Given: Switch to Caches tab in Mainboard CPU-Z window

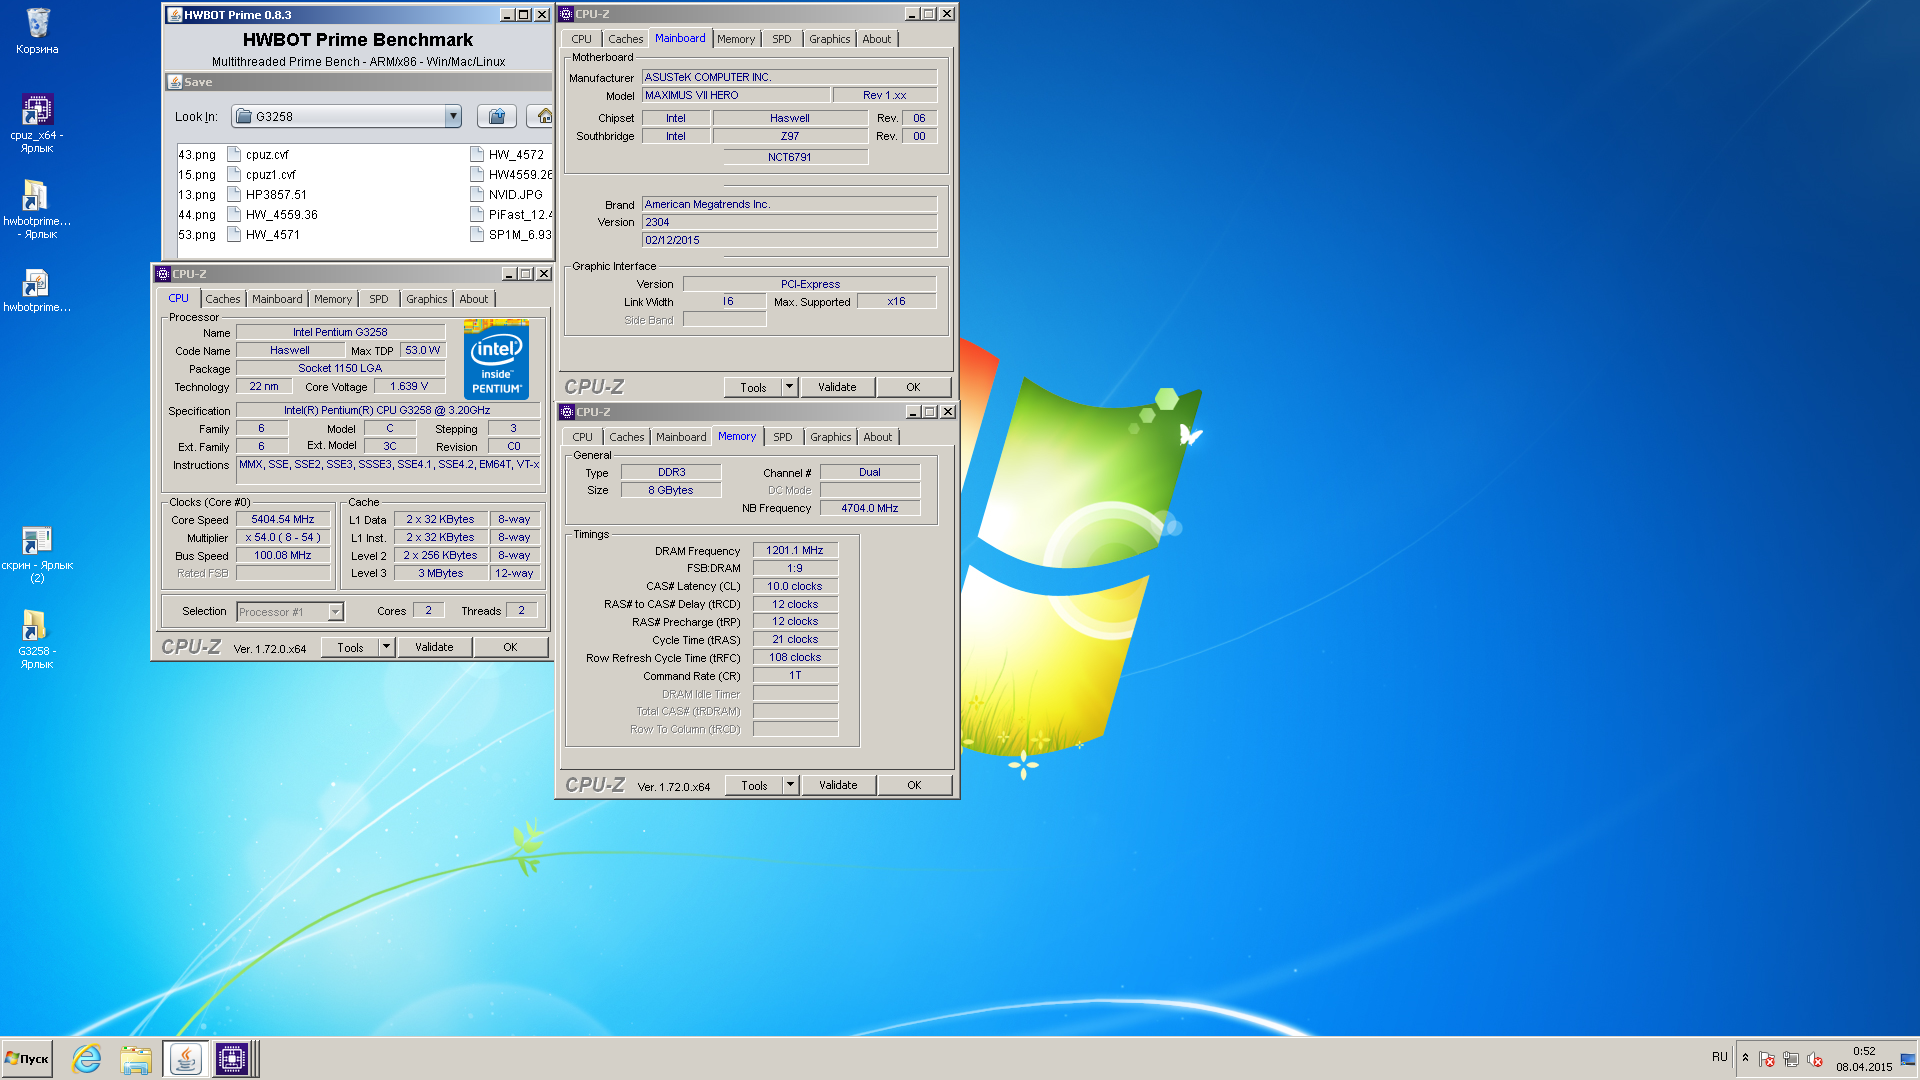Looking at the screenshot, I should 625,39.
